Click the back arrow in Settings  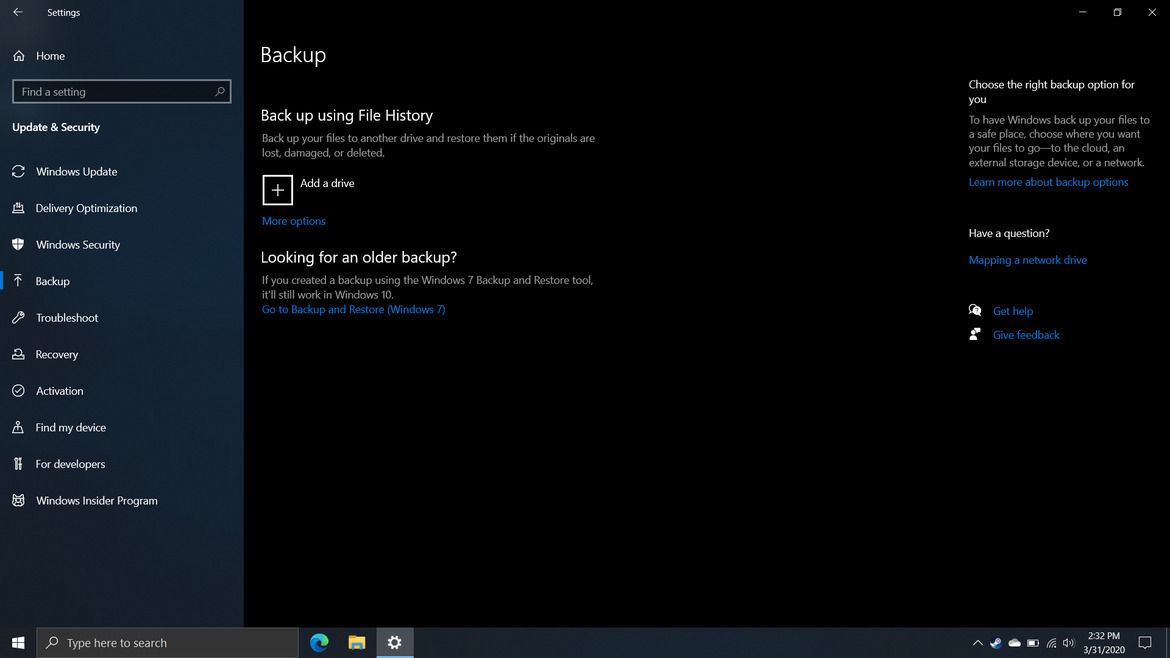tap(18, 12)
